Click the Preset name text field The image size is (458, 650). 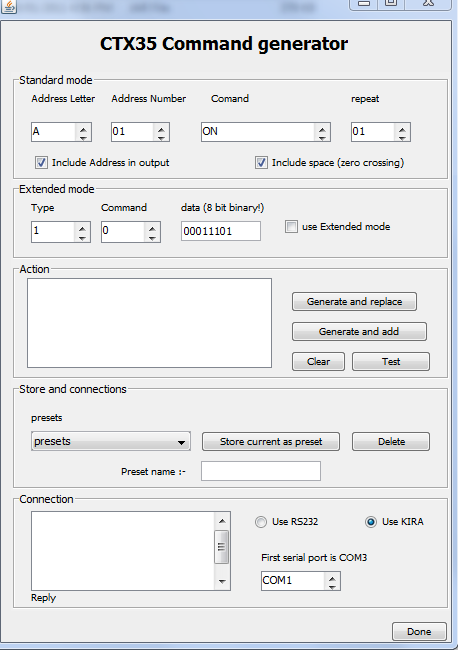(261, 471)
